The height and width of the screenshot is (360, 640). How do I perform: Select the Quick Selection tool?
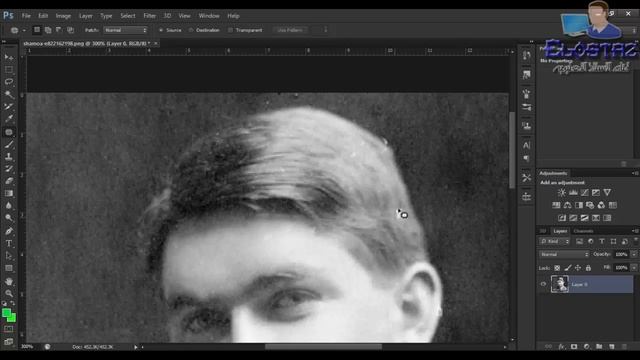pos(9,94)
